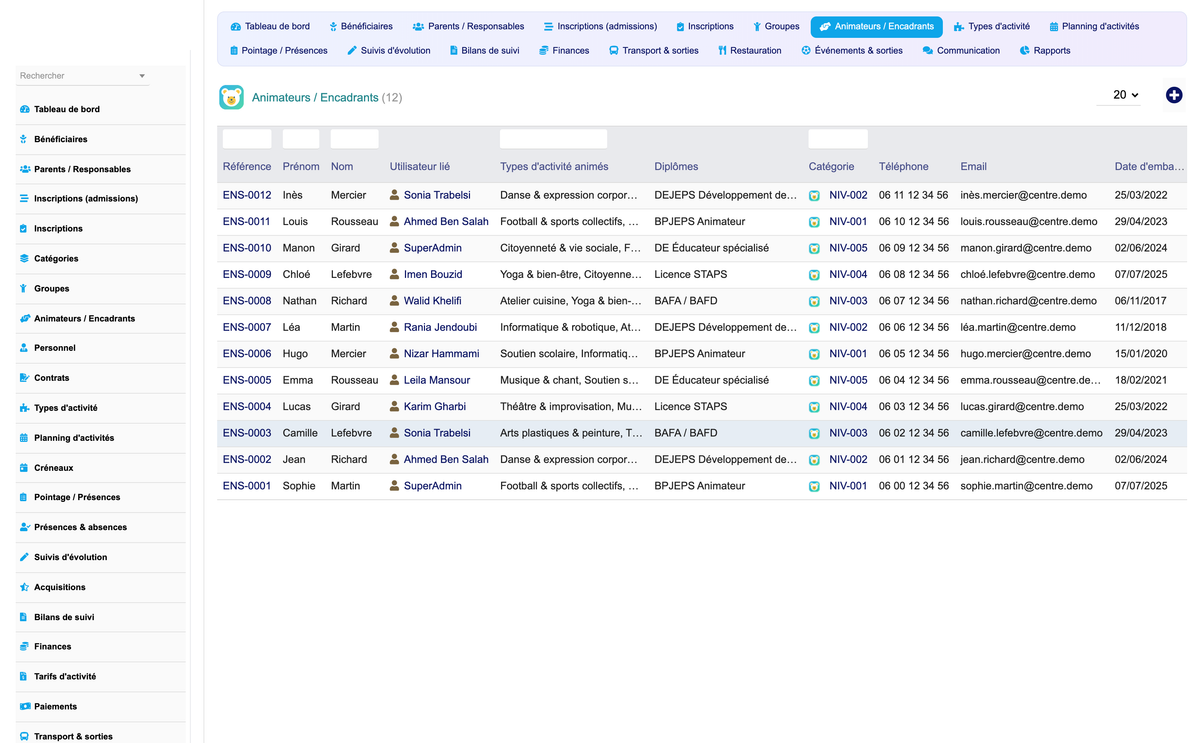Go to Pointage / Présences top tab
Viewport: 1200px width, 743px height.
coord(278,50)
